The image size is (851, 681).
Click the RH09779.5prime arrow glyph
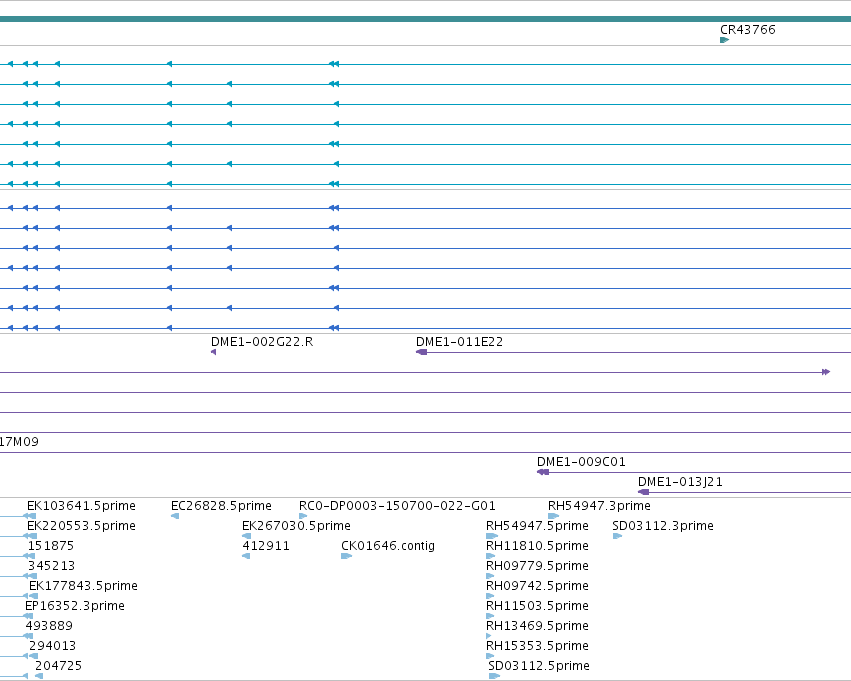tap(490, 576)
